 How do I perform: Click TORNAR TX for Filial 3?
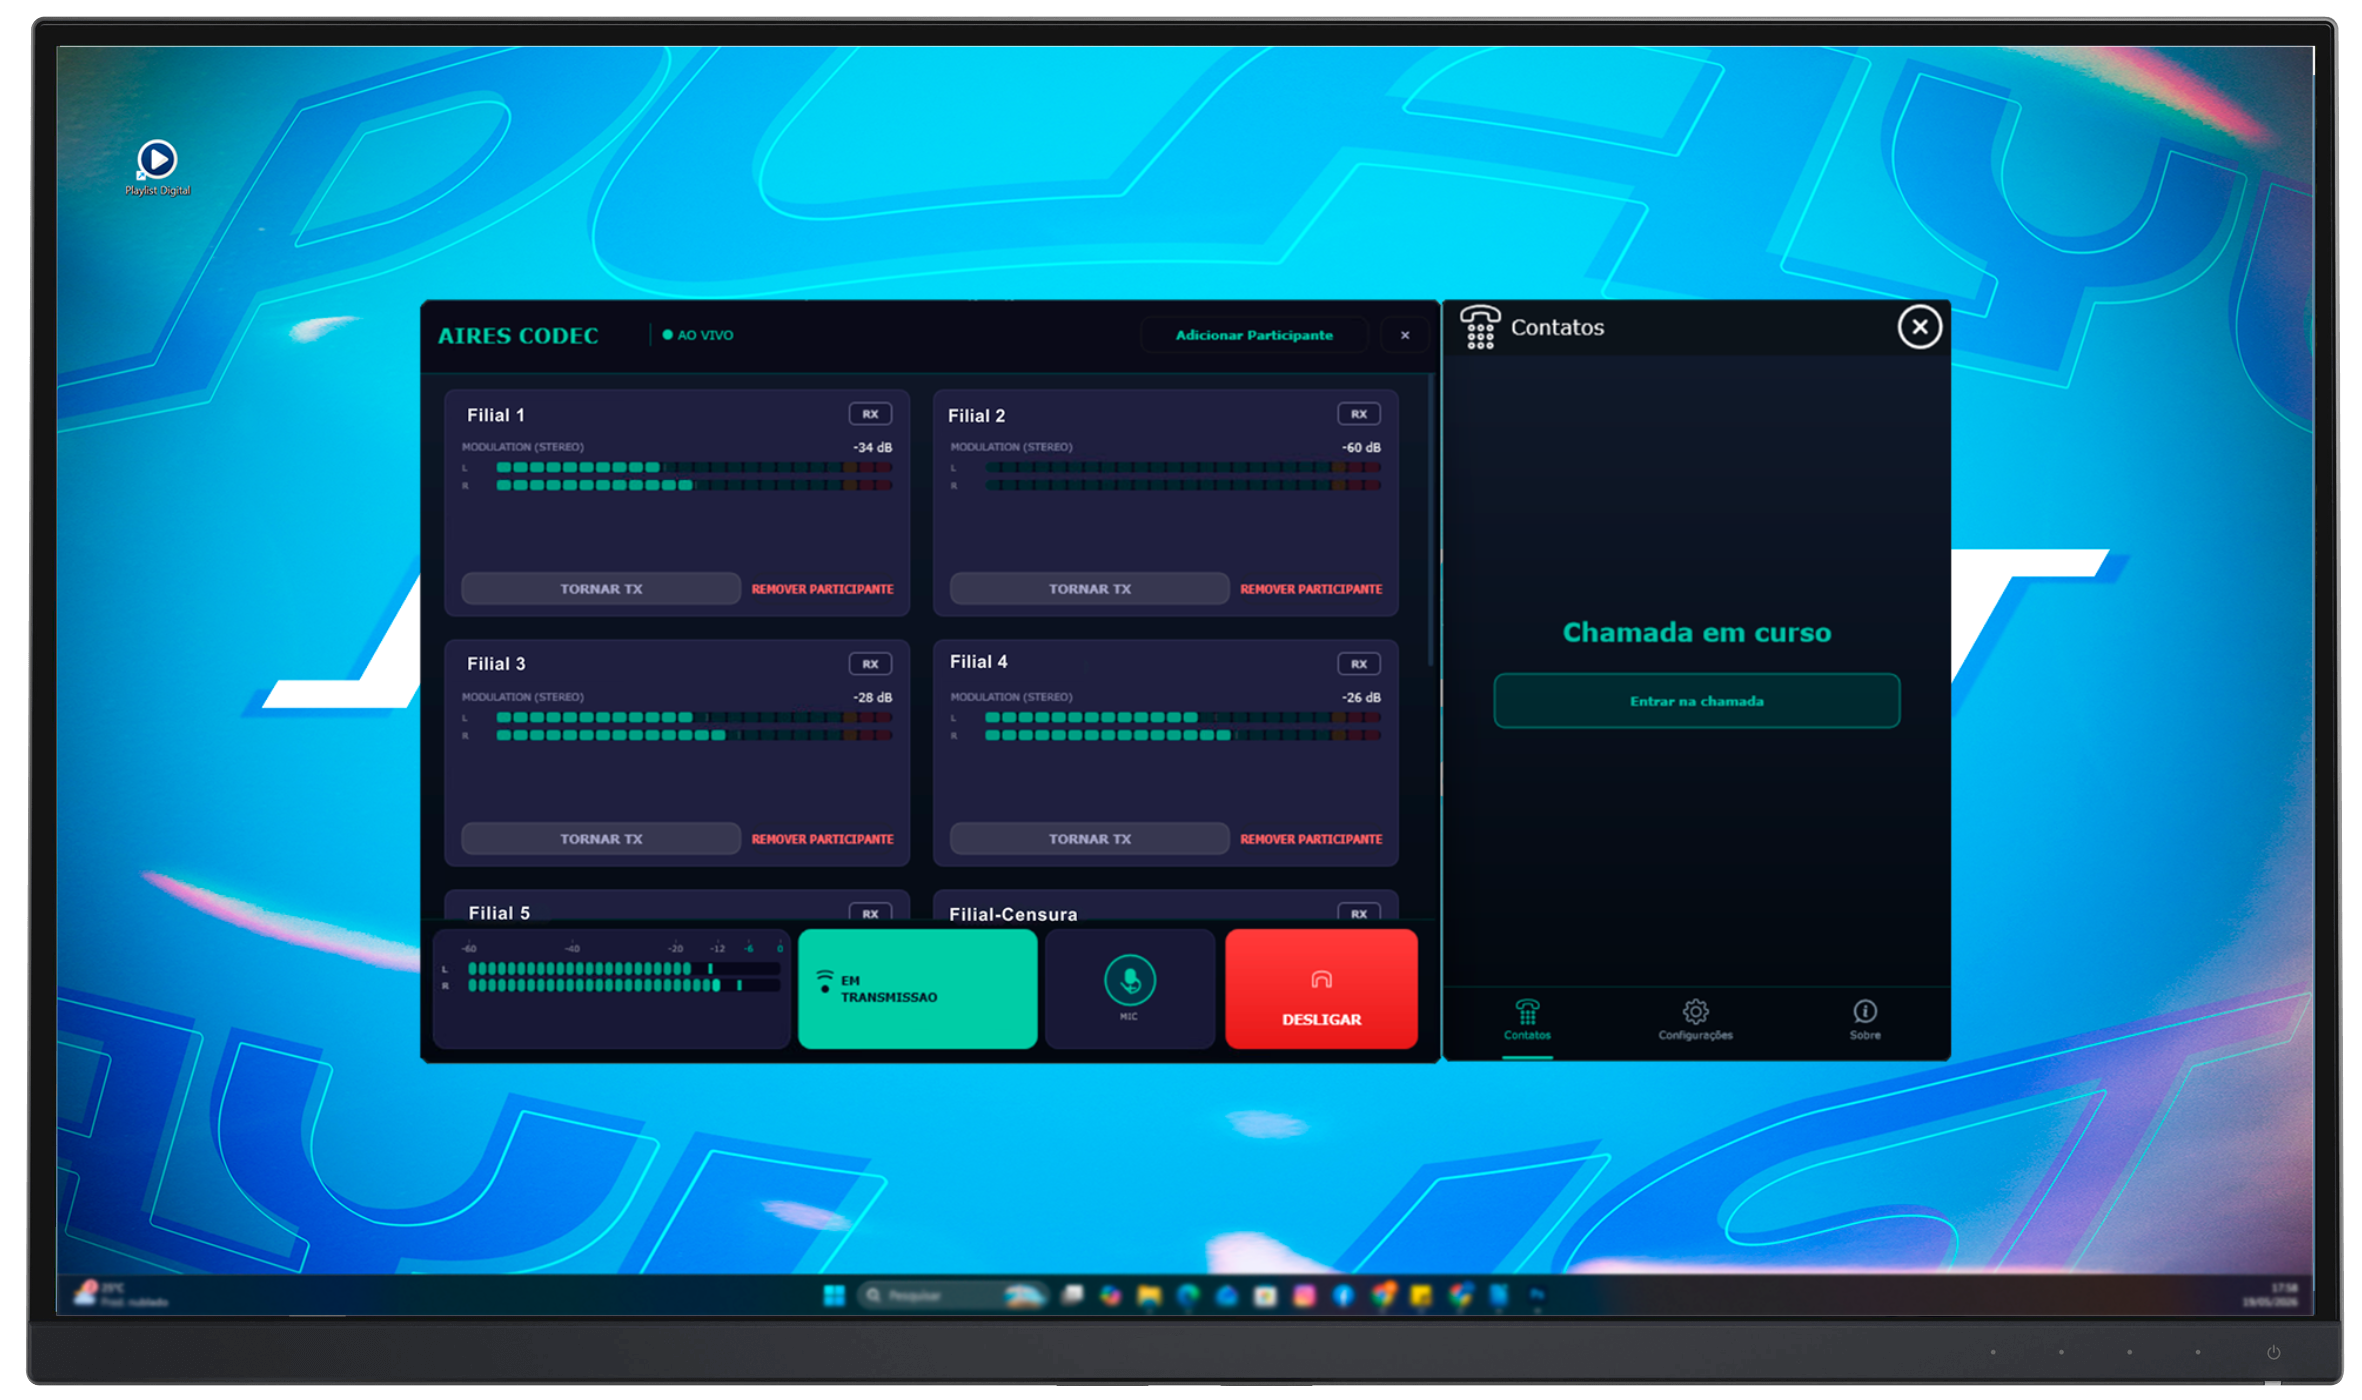click(601, 839)
